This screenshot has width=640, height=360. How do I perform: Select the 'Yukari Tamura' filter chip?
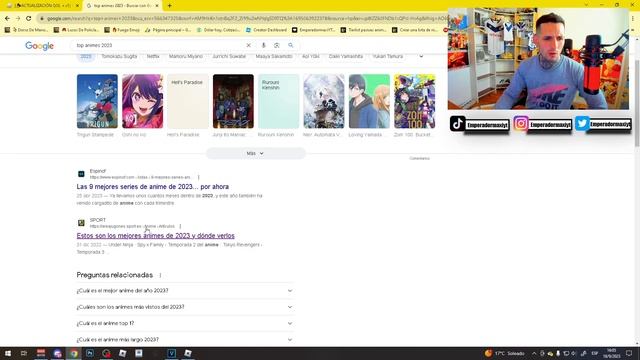(x=387, y=56)
